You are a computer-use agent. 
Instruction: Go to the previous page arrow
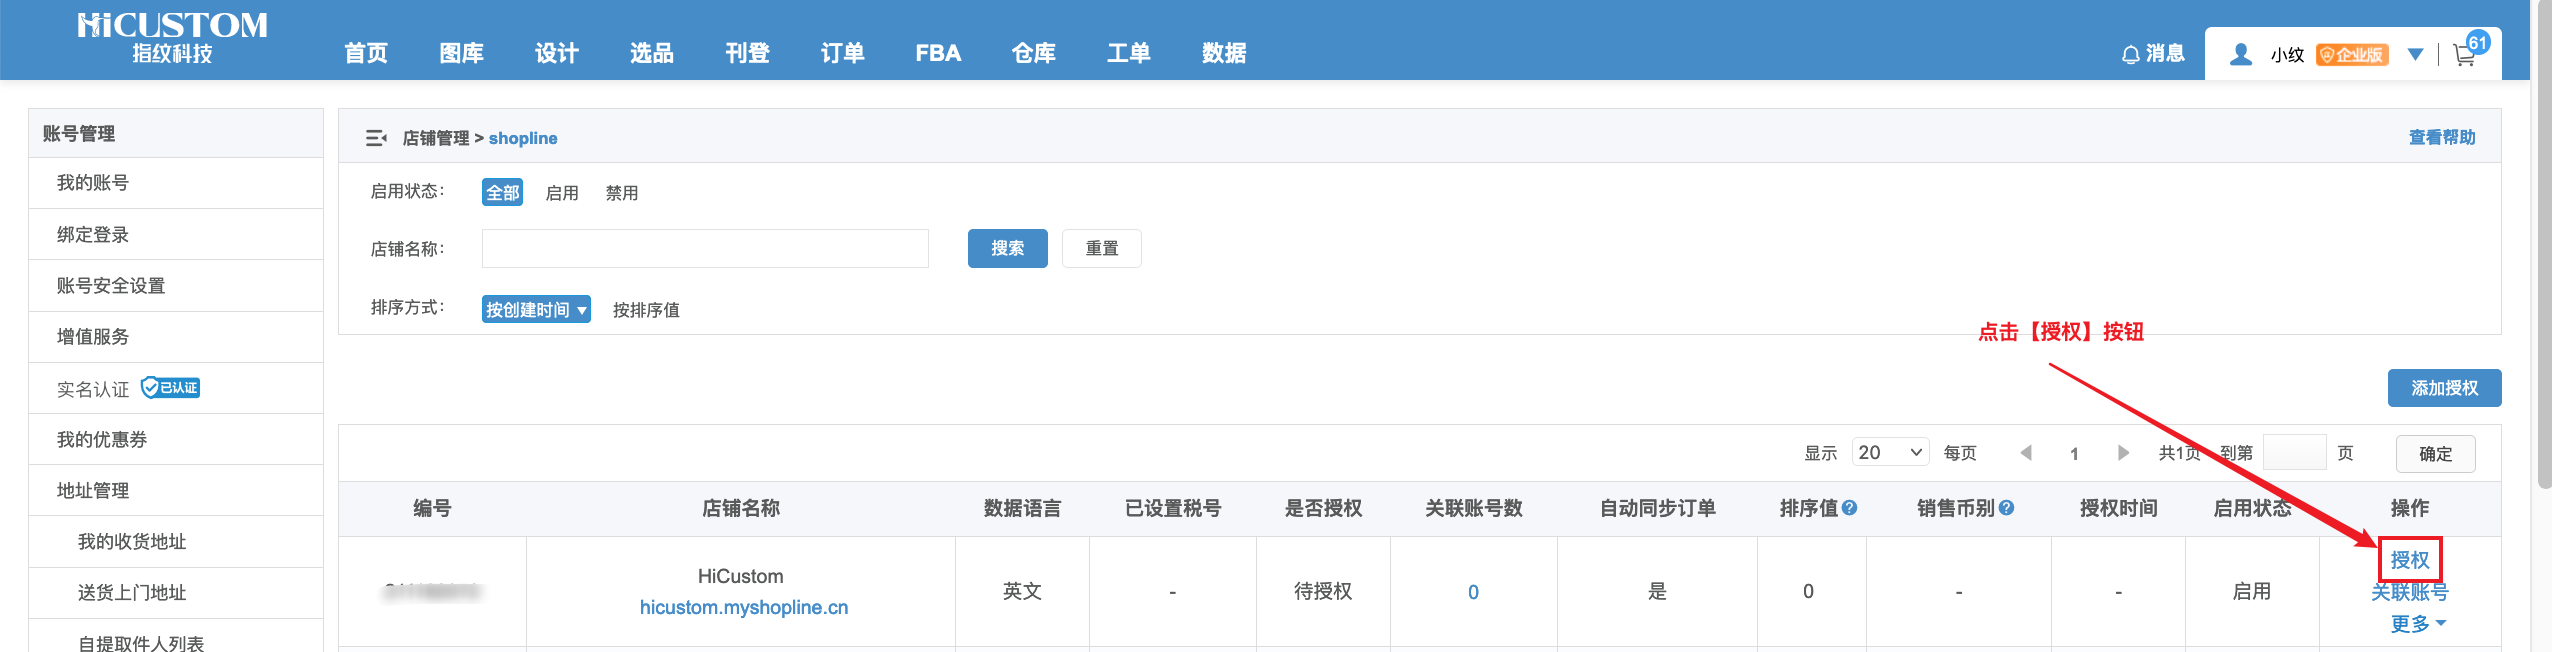[x=2026, y=453]
